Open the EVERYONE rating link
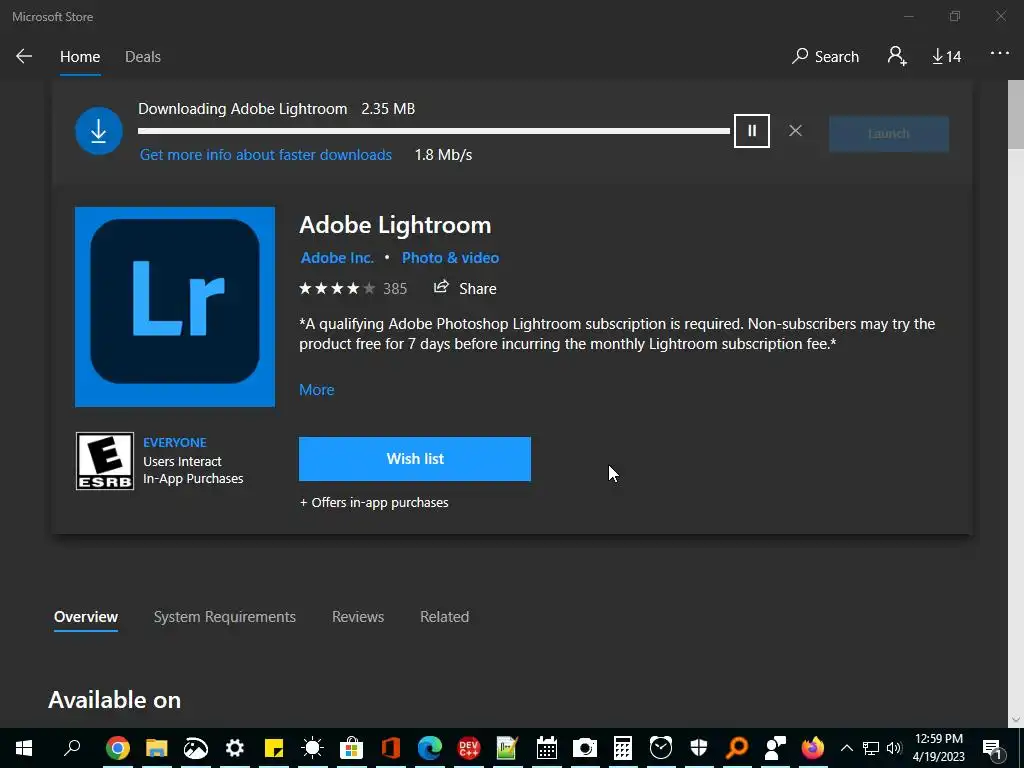The image size is (1024, 768). pyautogui.click(x=174, y=442)
